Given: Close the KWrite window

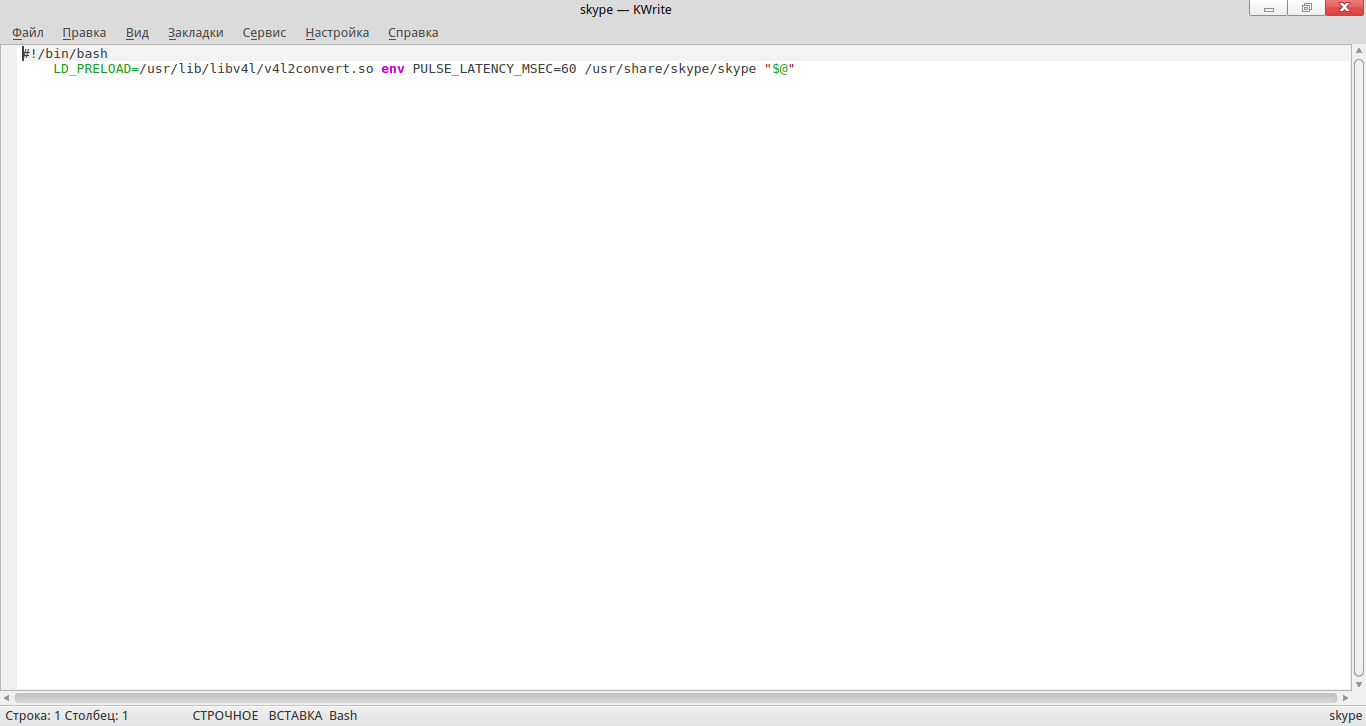Looking at the screenshot, I should tap(1343, 8).
